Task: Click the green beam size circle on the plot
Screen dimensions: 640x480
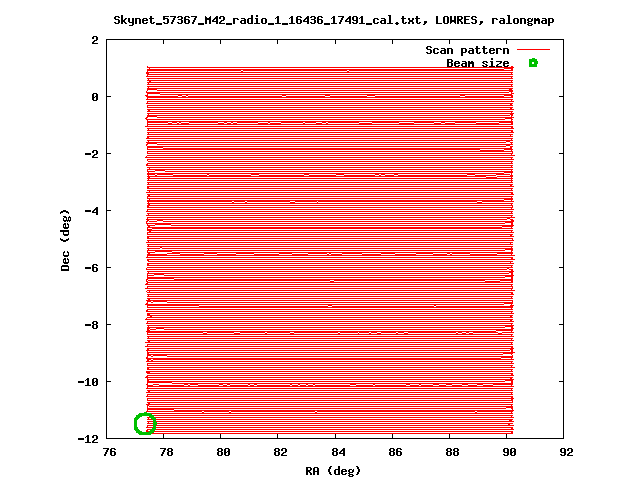Action: tap(145, 424)
